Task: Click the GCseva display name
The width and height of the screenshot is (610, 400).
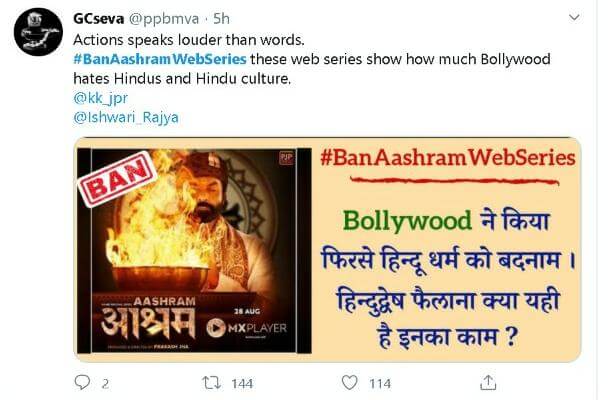Action: [98, 19]
